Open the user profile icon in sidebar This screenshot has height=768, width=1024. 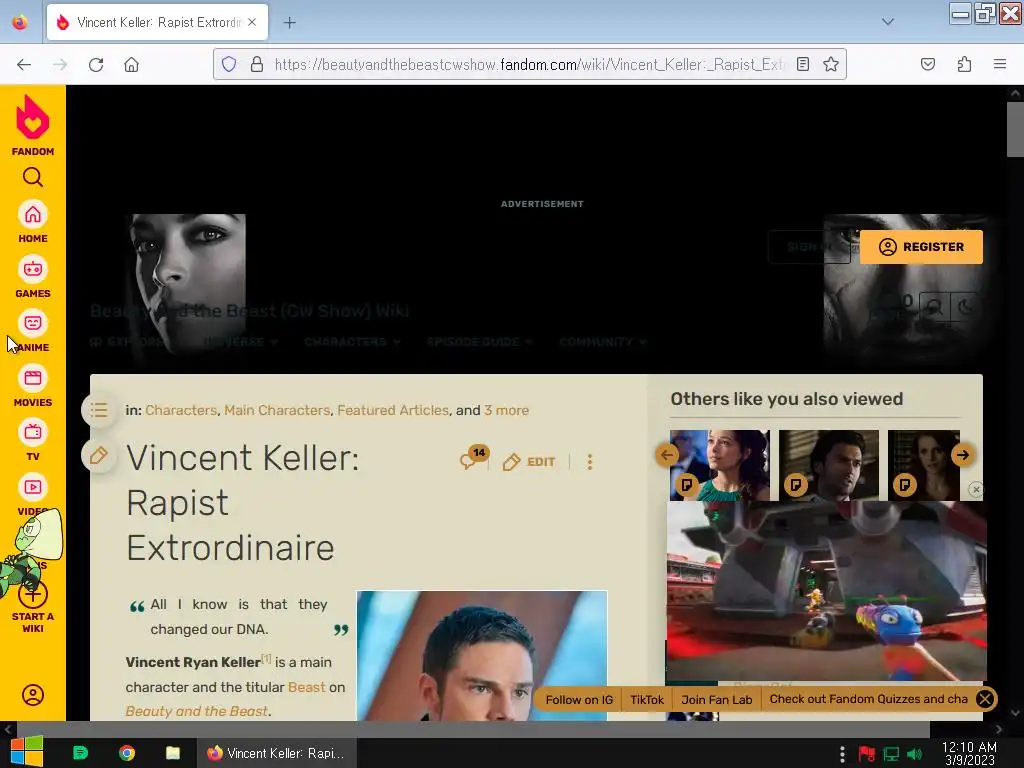(33, 695)
